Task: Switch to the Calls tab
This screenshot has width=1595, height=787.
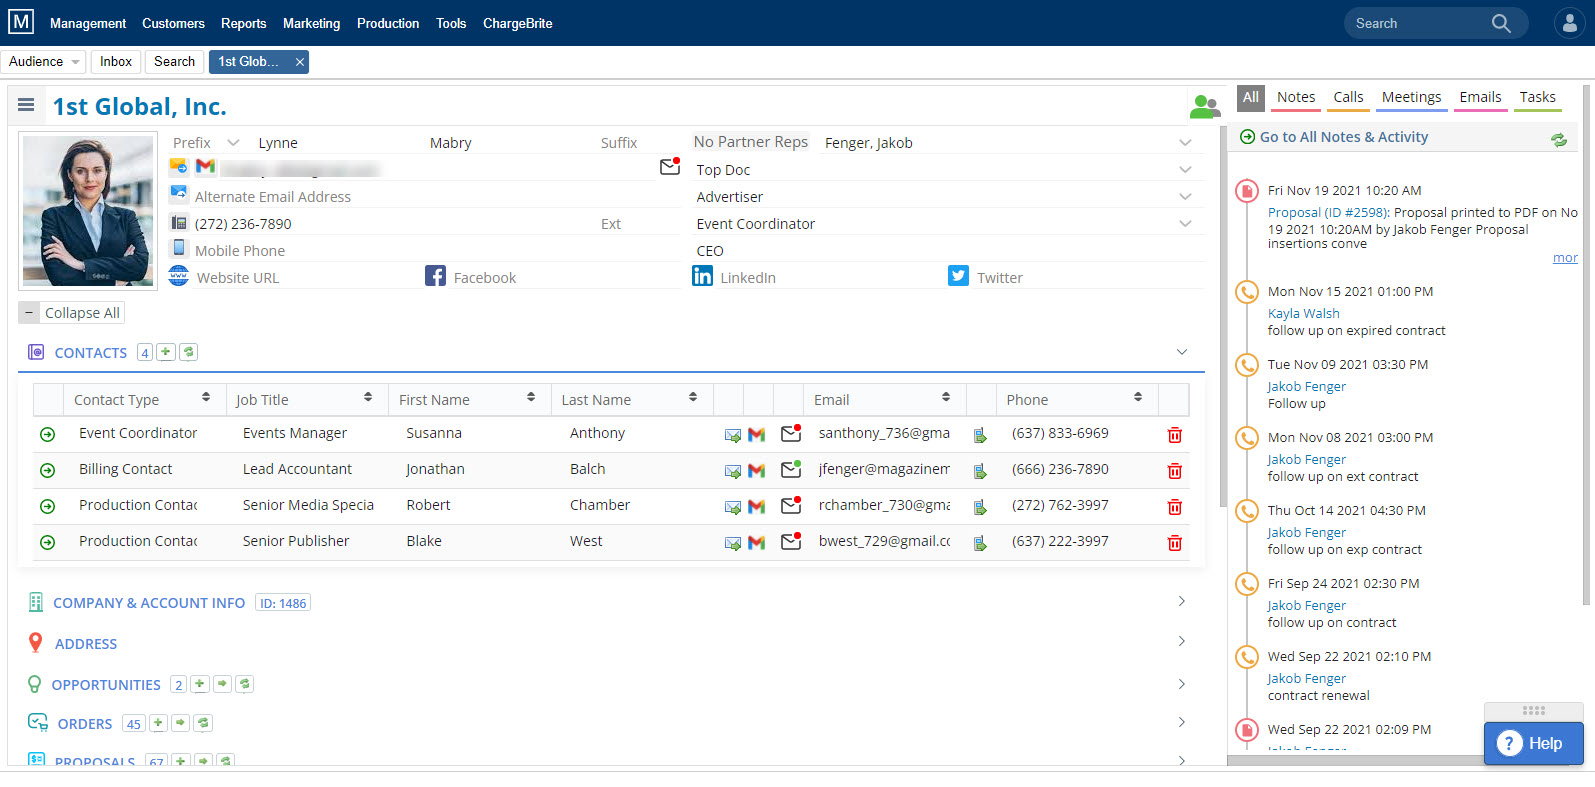Action: pos(1348,97)
